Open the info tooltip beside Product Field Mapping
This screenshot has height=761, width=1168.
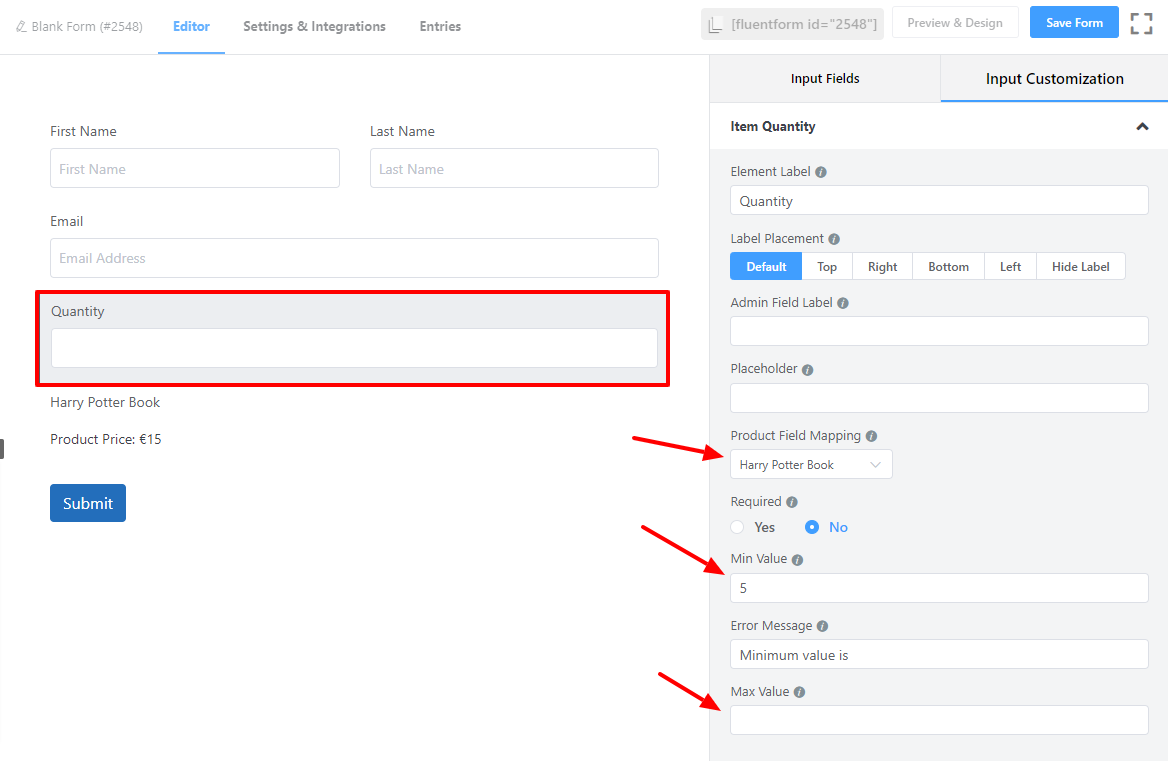point(871,435)
